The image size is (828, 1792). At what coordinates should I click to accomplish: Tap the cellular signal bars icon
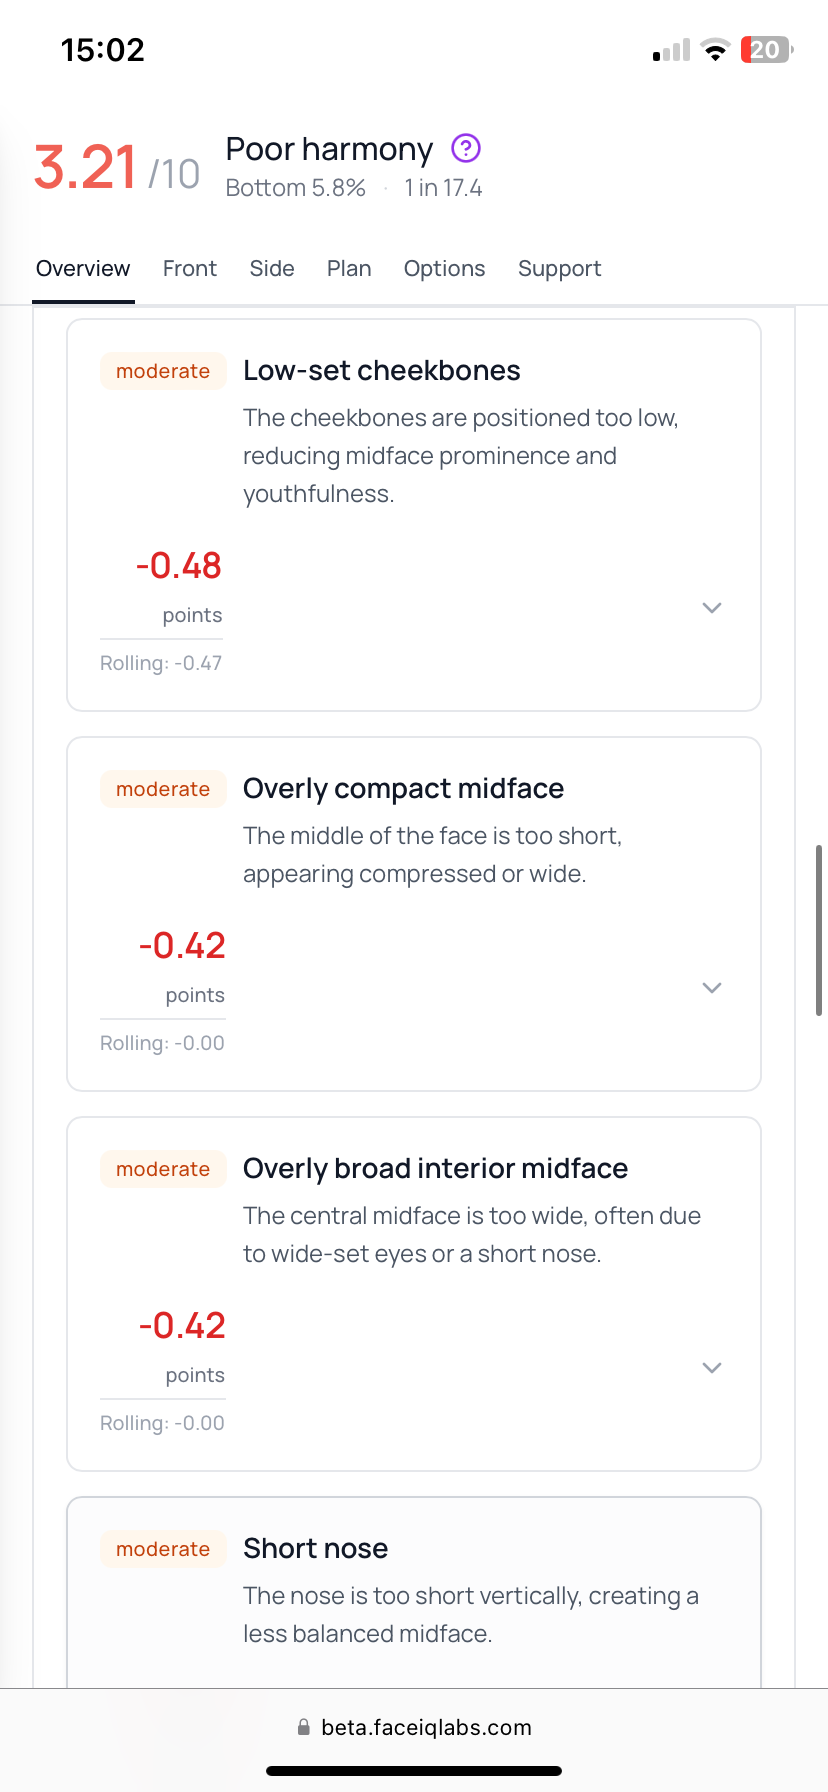[671, 51]
